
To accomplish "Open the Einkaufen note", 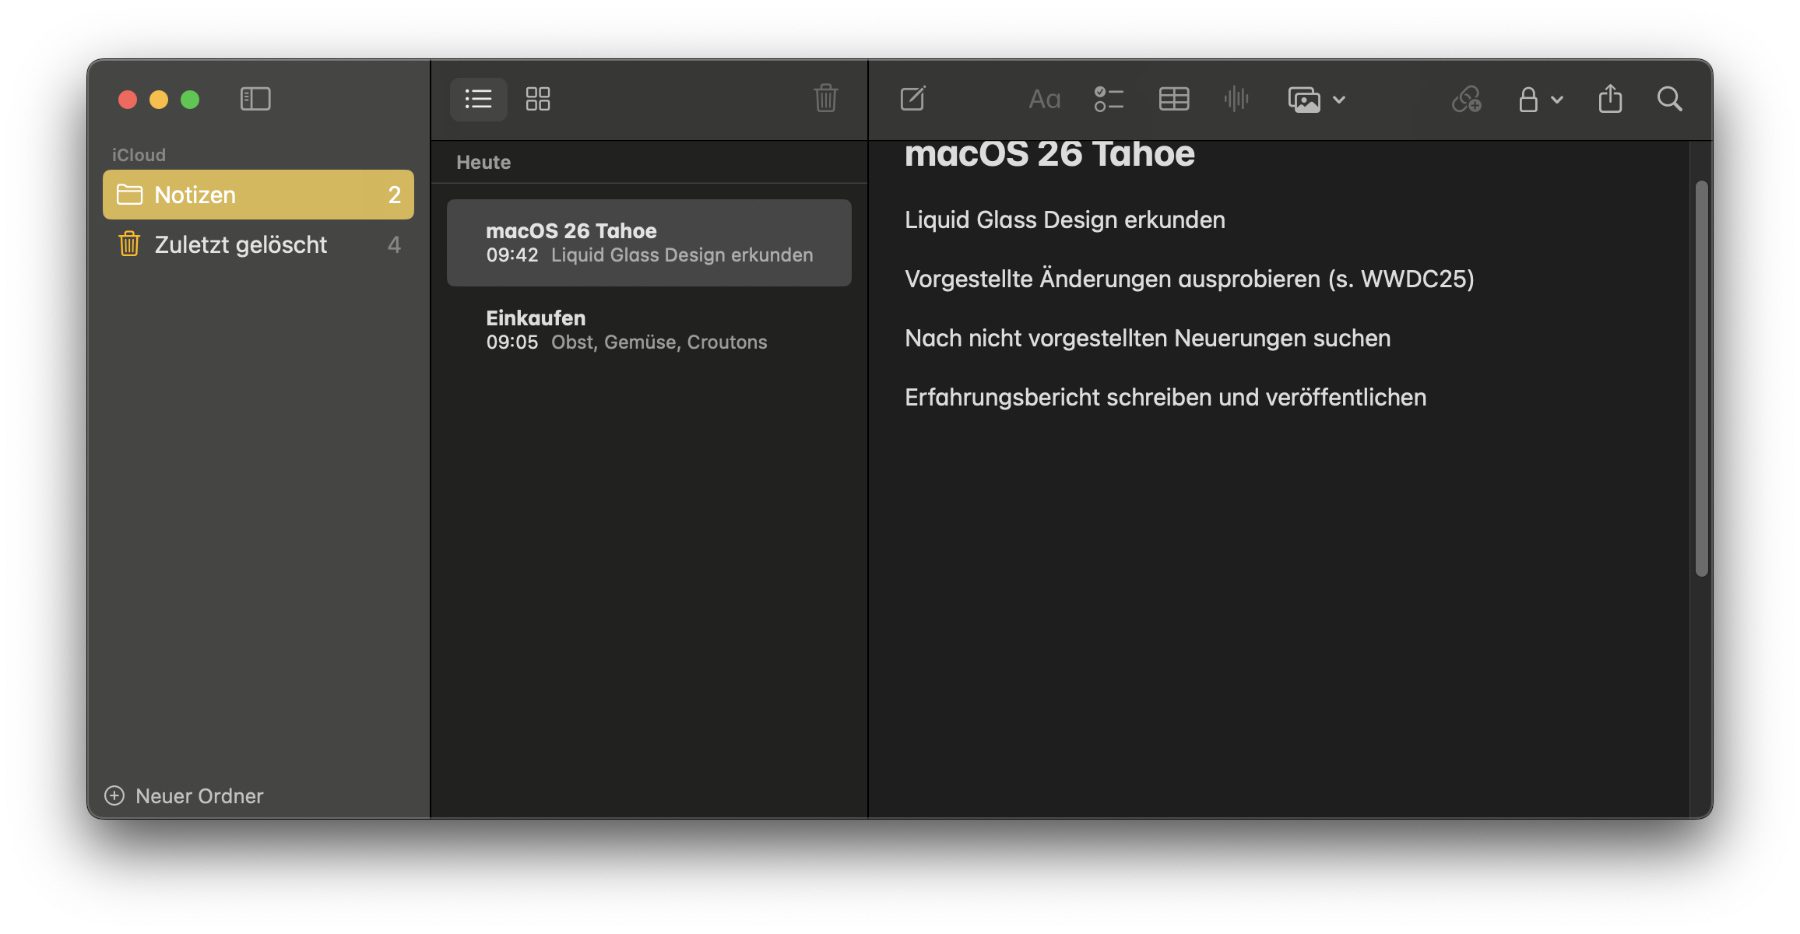I will (648, 330).
